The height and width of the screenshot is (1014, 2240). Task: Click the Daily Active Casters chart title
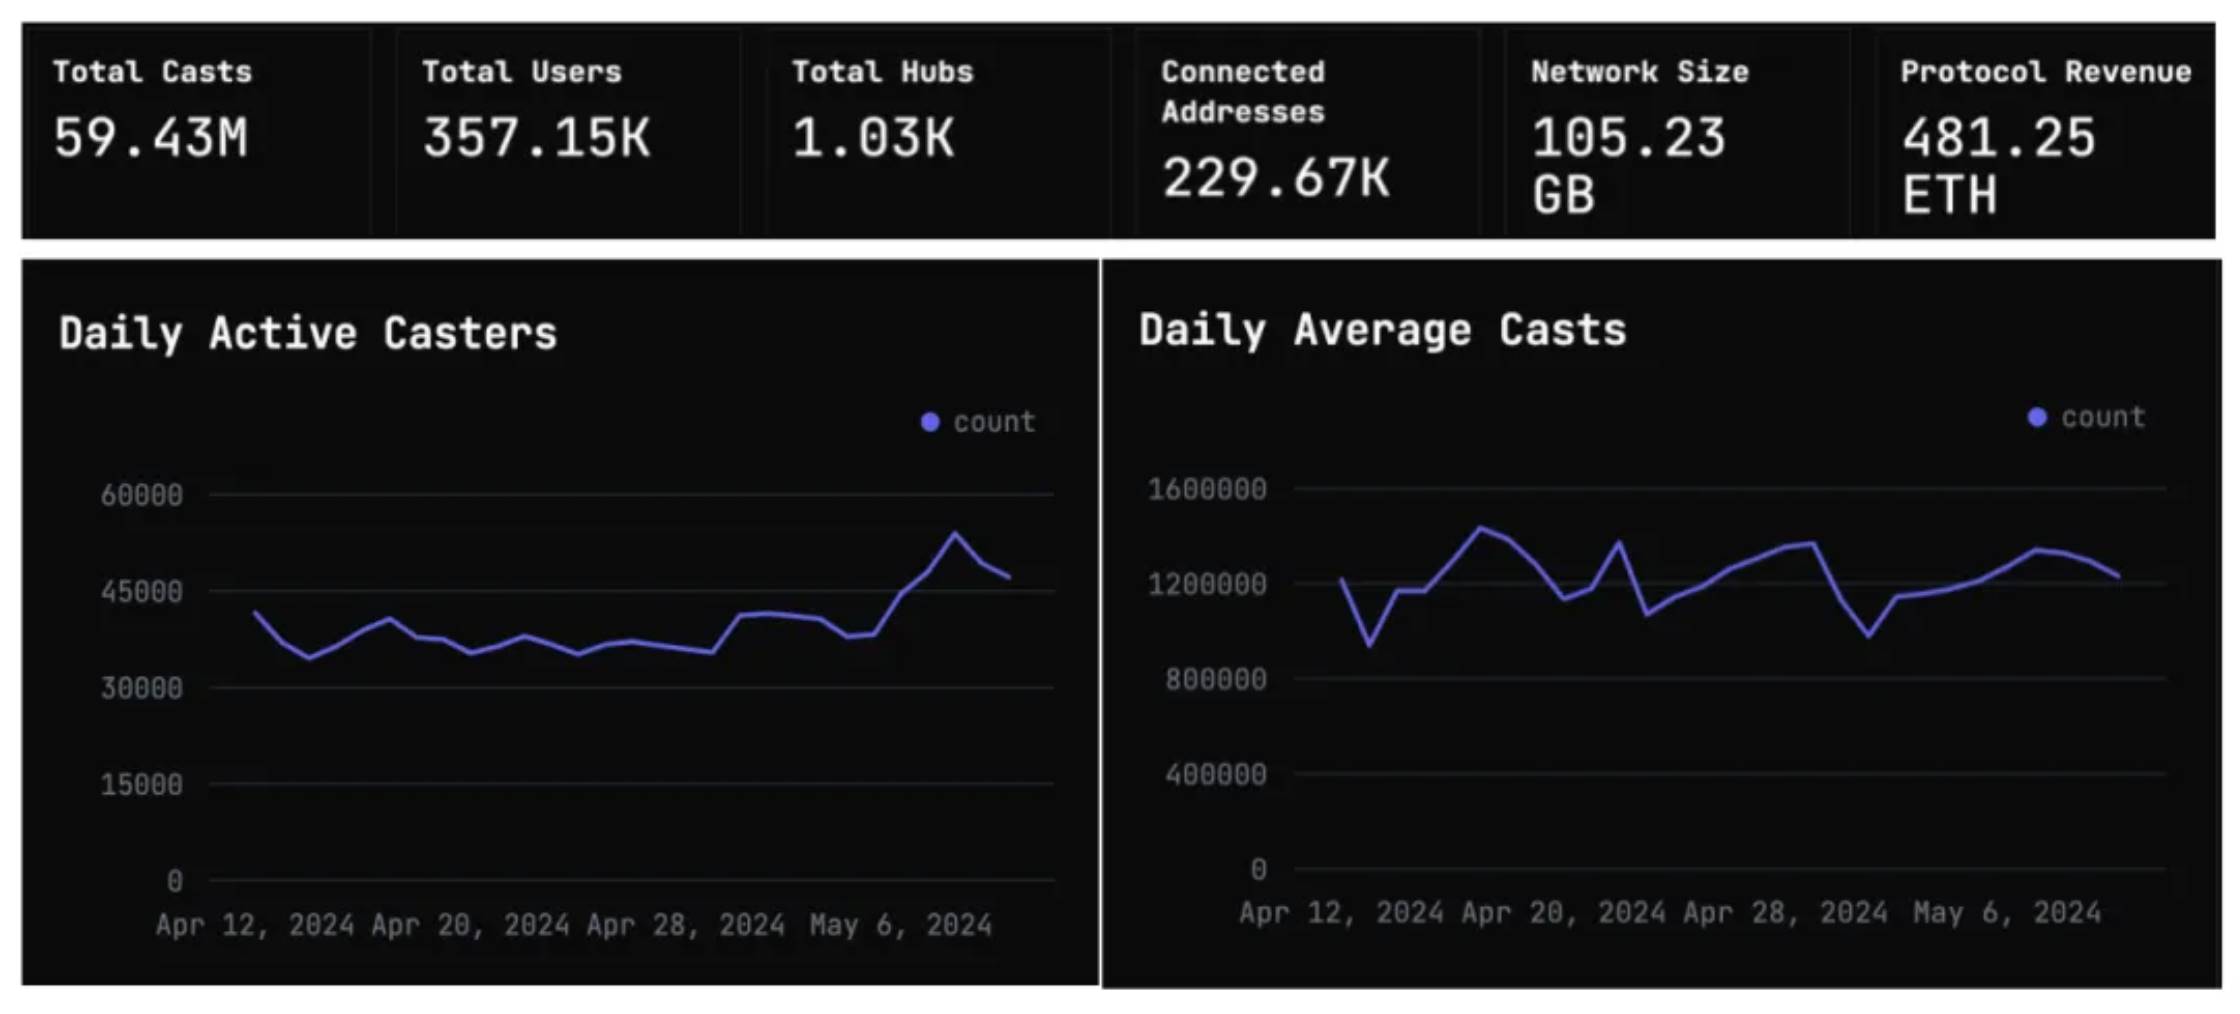pos(308,333)
